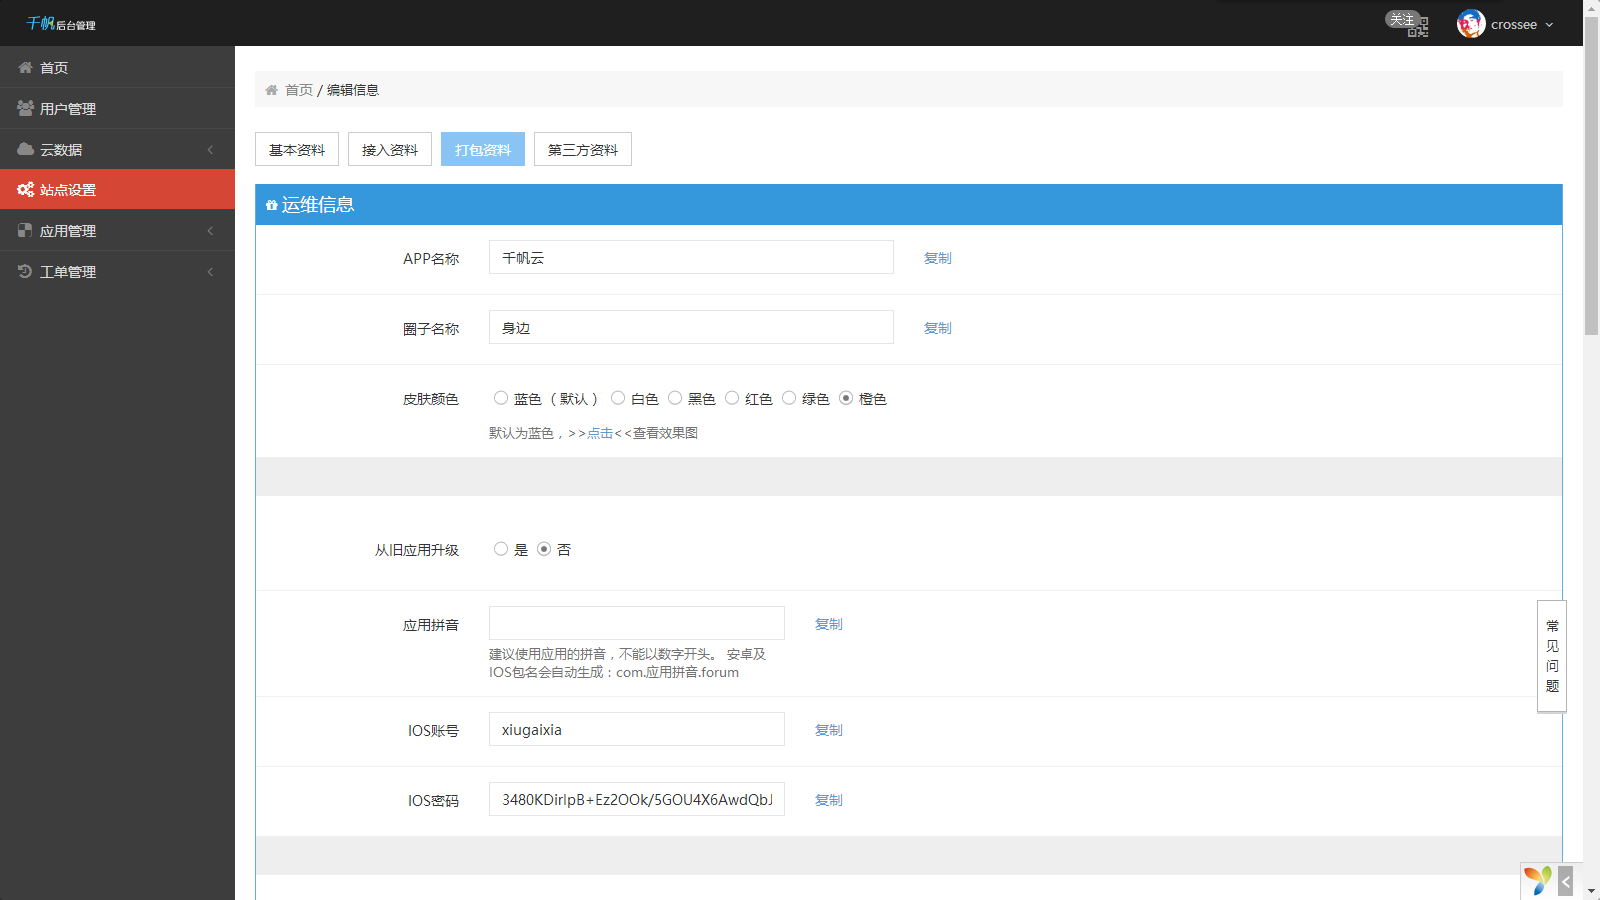Image resolution: width=1600 pixels, height=900 pixels.
Task: Select the 橙色 skin color radio
Action: pos(846,398)
